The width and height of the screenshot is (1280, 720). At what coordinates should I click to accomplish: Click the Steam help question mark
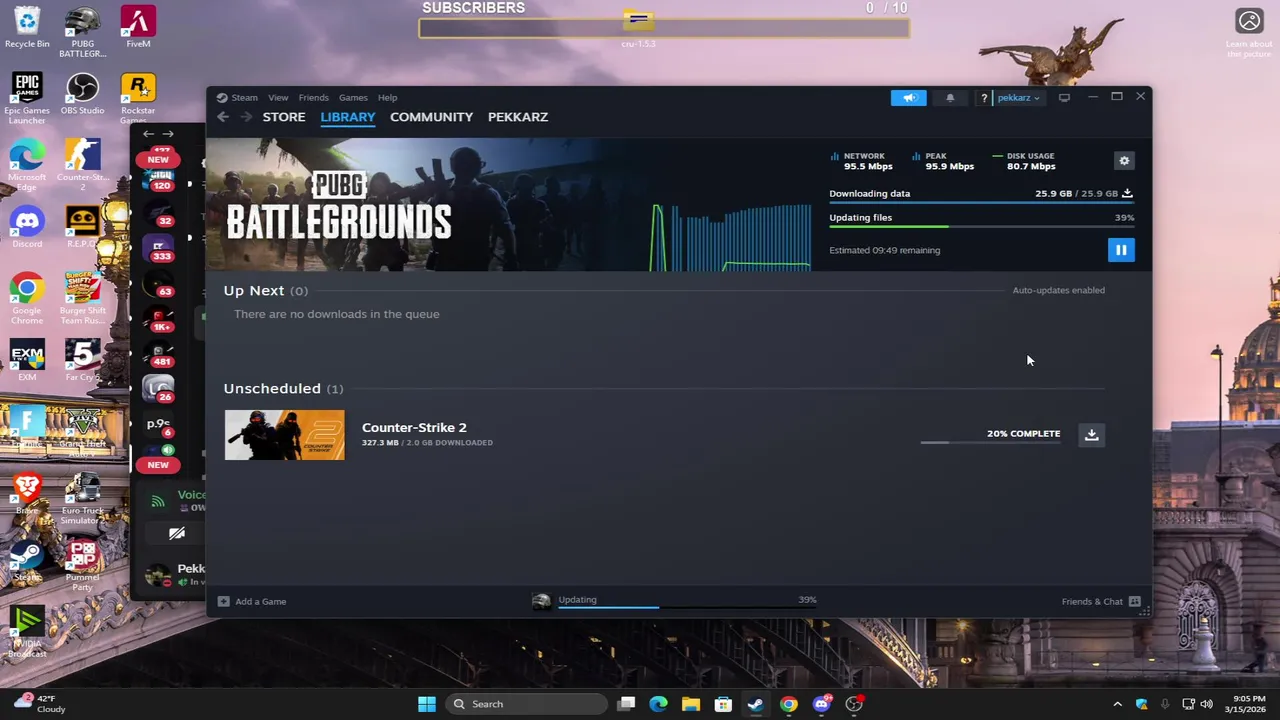pyautogui.click(x=984, y=97)
